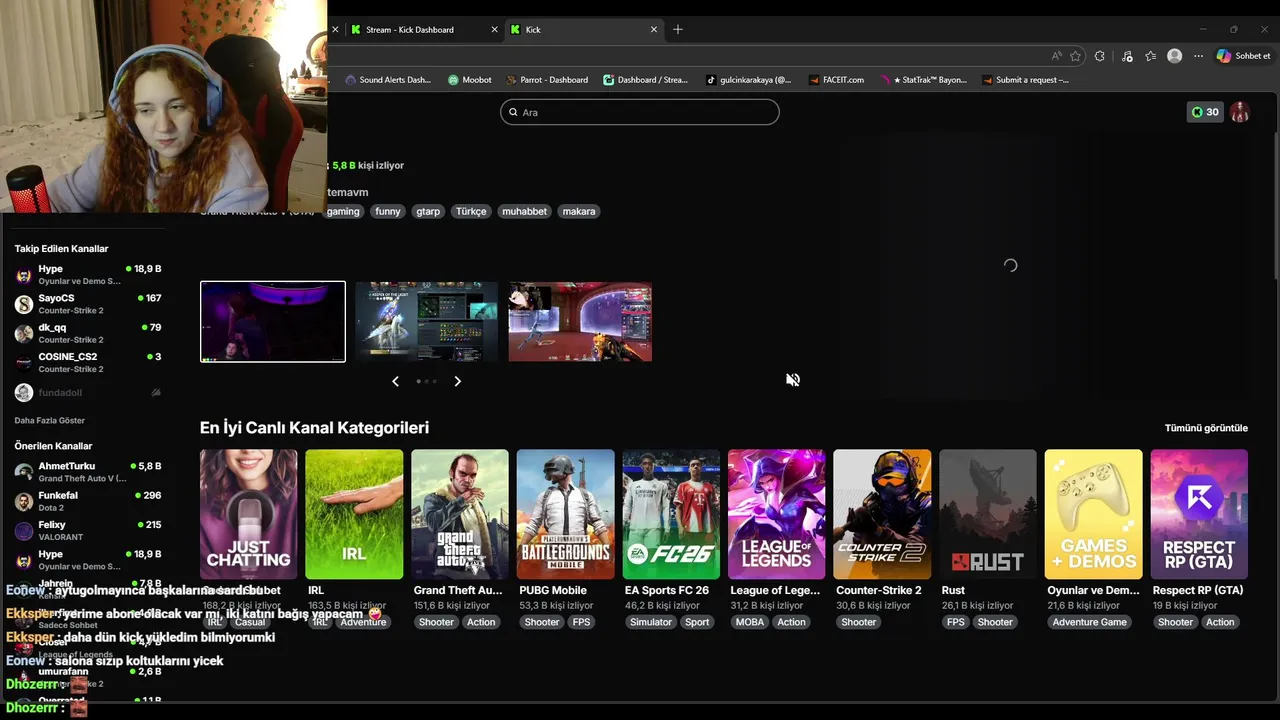Screen dimensions: 1280x720
Task: Open the Copilot Sohbet et button
Action: (1244, 56)
